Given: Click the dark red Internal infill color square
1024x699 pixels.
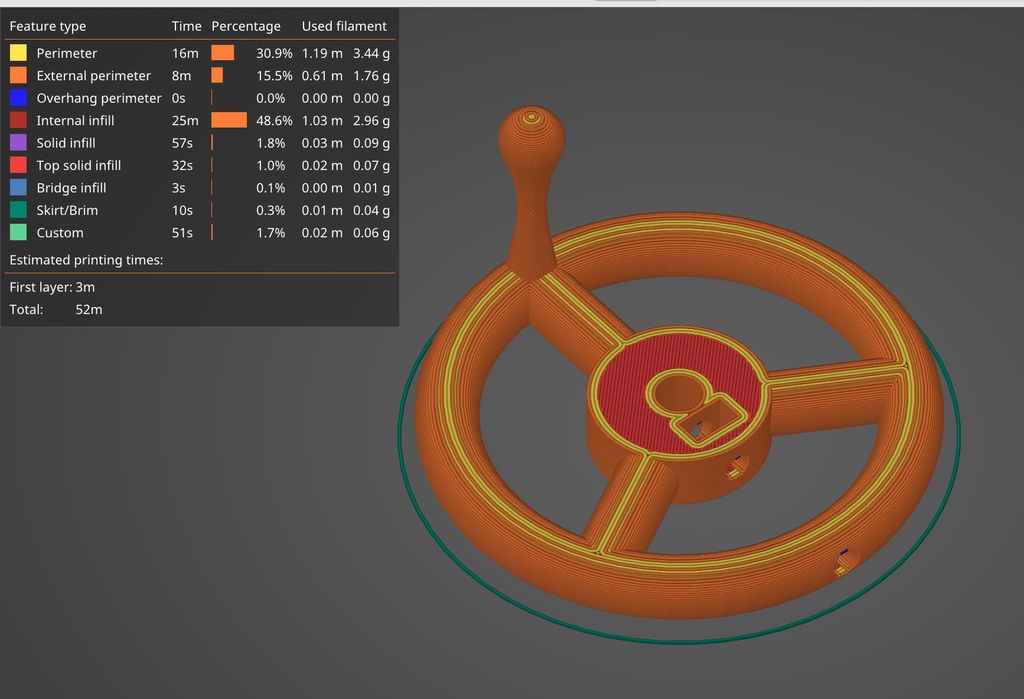Looking at the screenshot, I should [x=16, y=120].
